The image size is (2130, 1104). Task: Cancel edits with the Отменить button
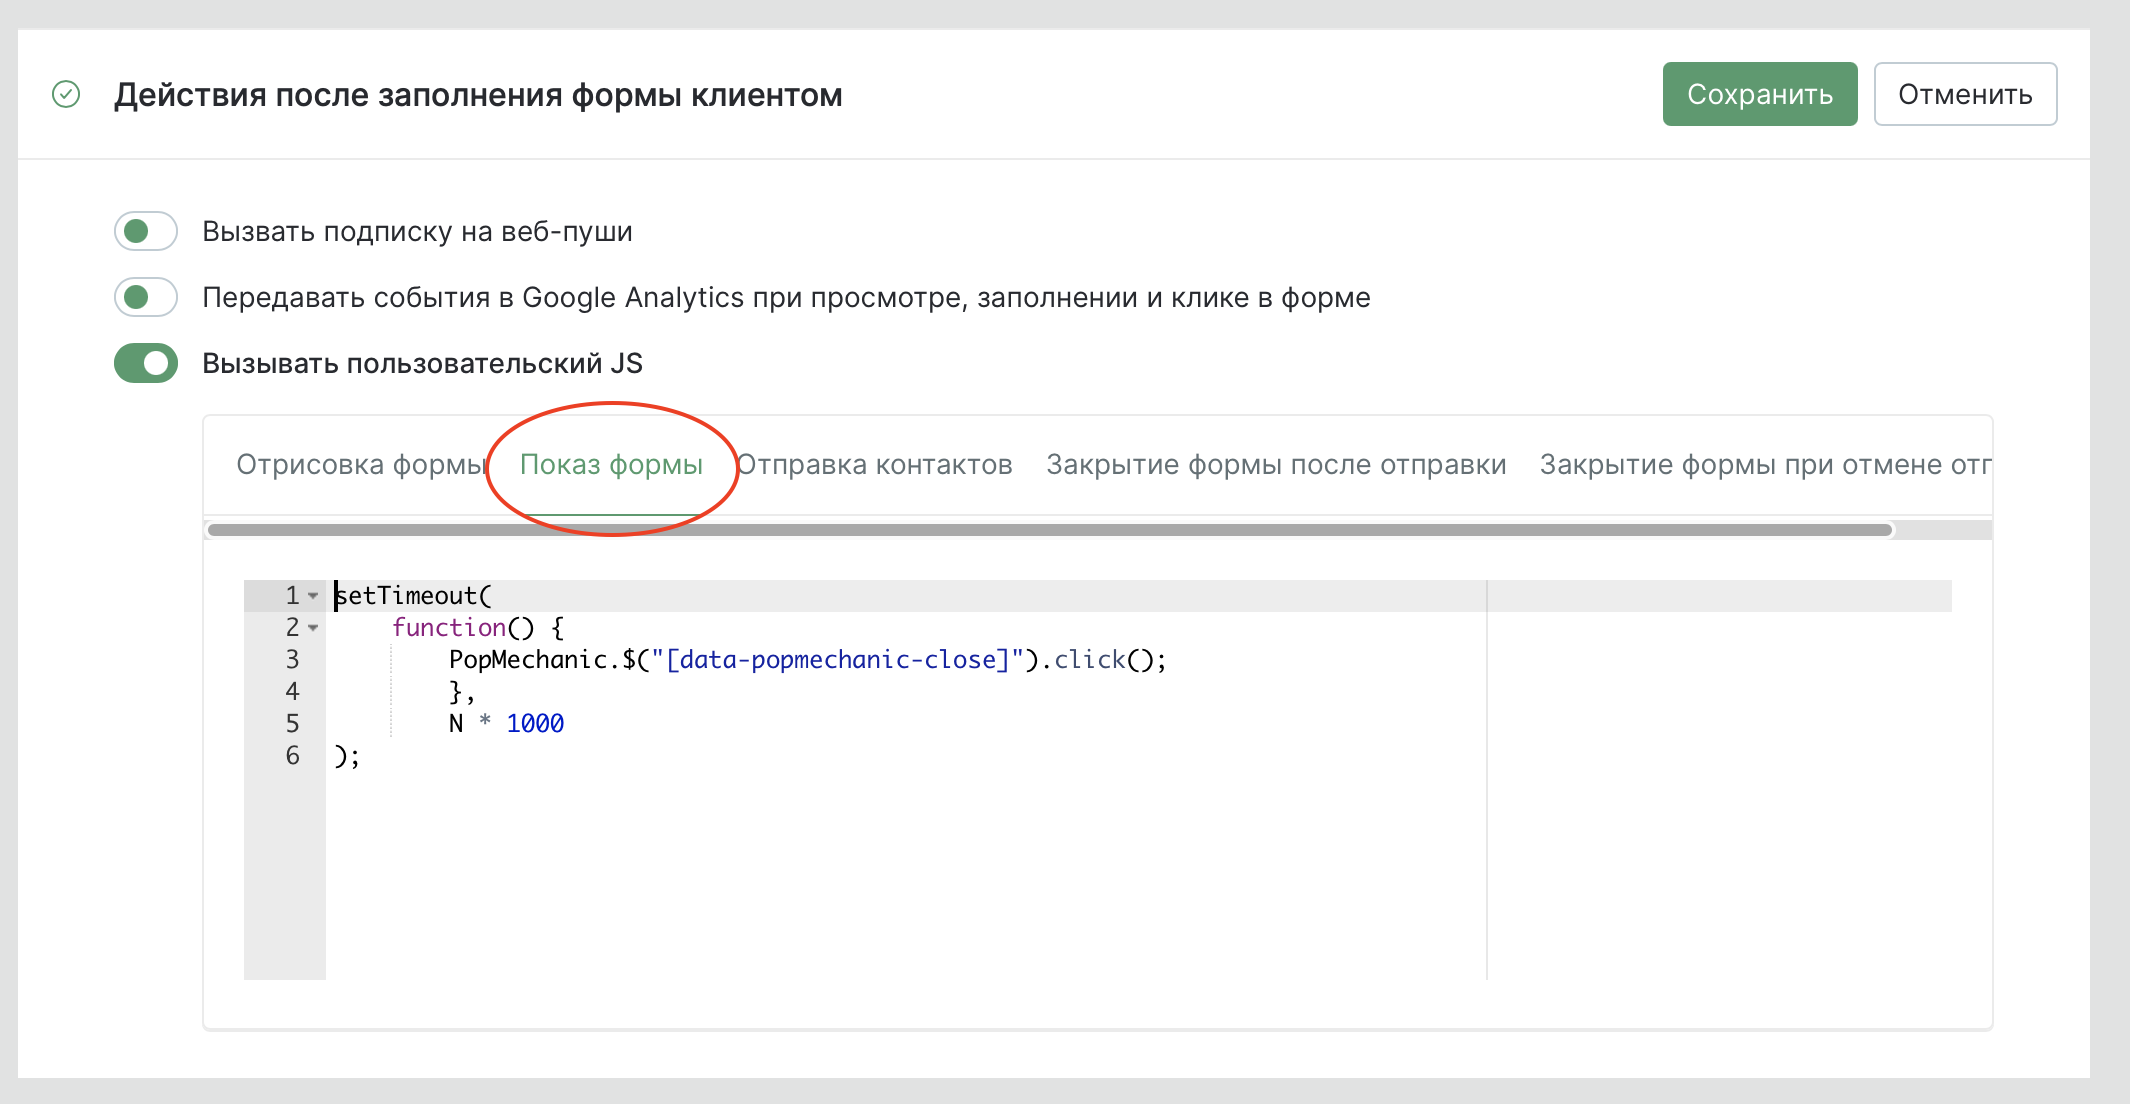pos(1964,94)
